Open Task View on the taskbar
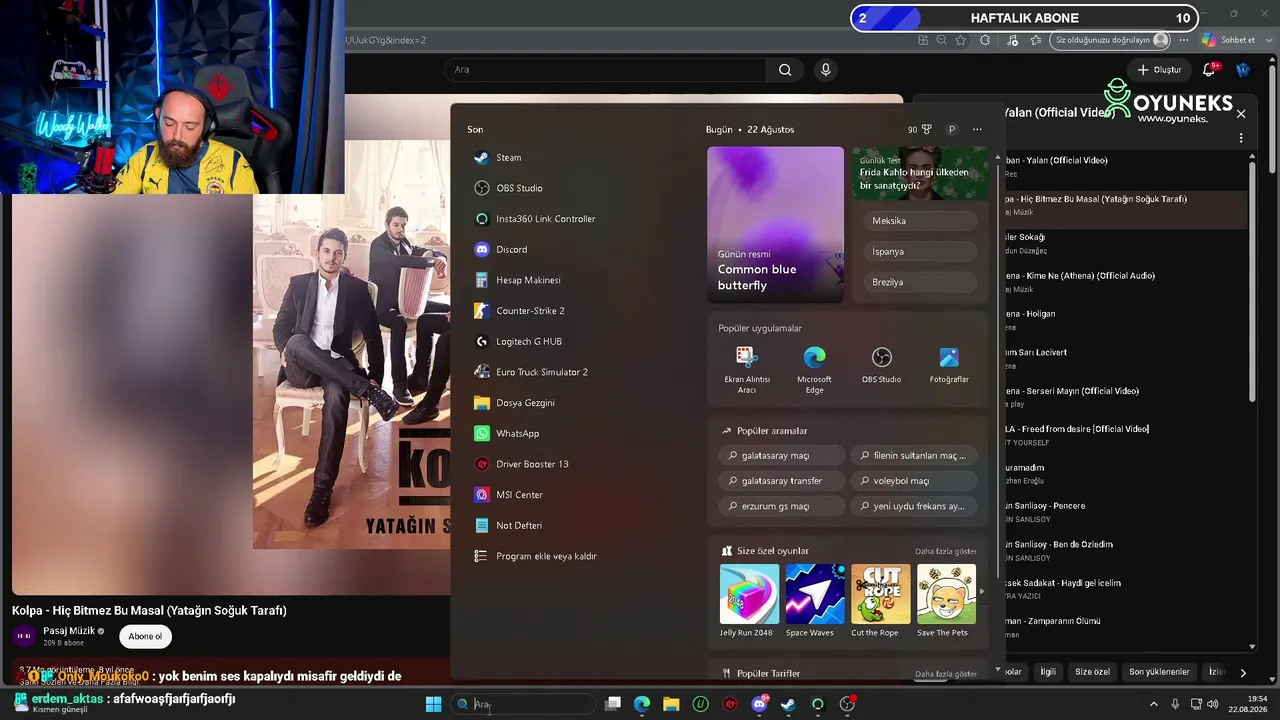This screenshot has height=720, width=1280. tap(613, 704)
